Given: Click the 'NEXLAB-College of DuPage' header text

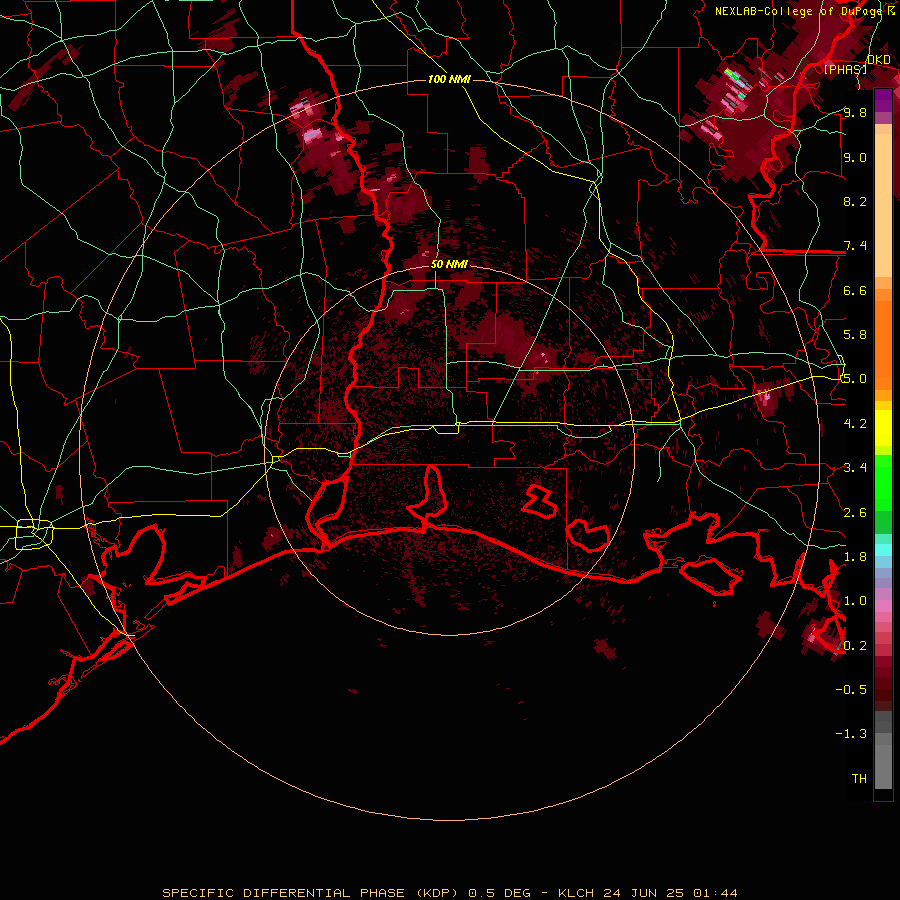Looking at the screenshot, I should (797, 11).
